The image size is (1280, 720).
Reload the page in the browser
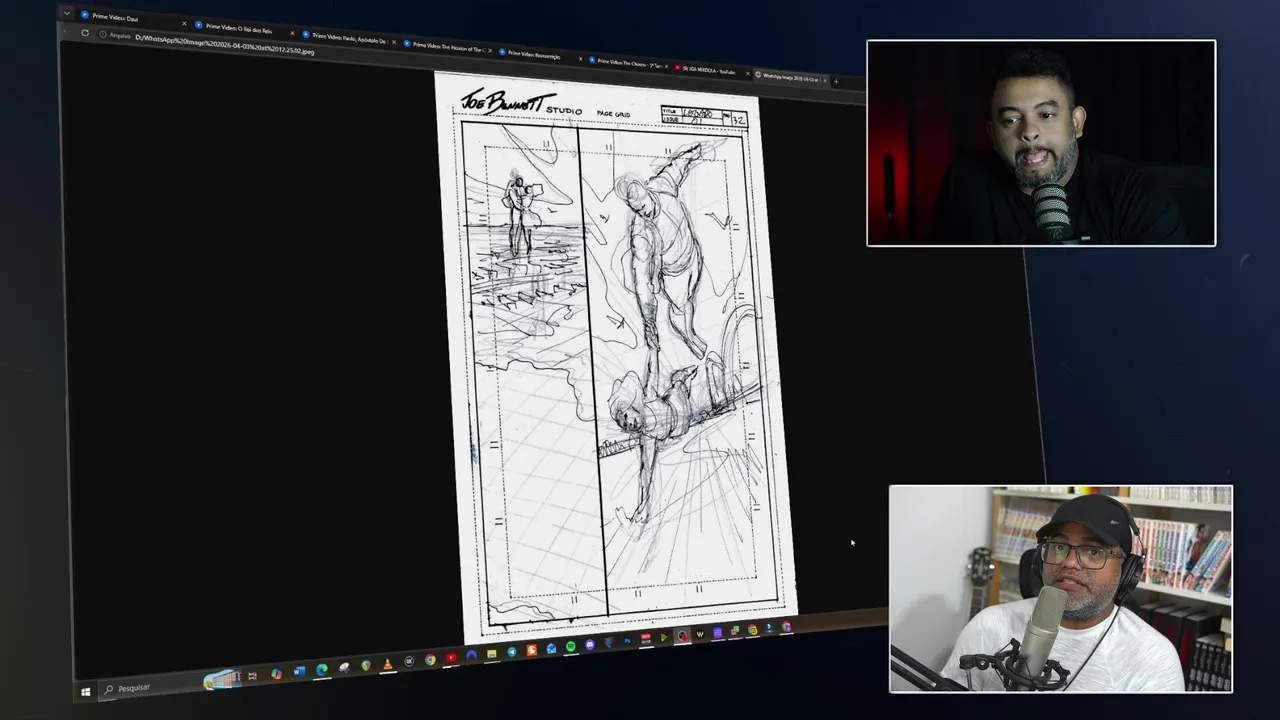point(85,32)
